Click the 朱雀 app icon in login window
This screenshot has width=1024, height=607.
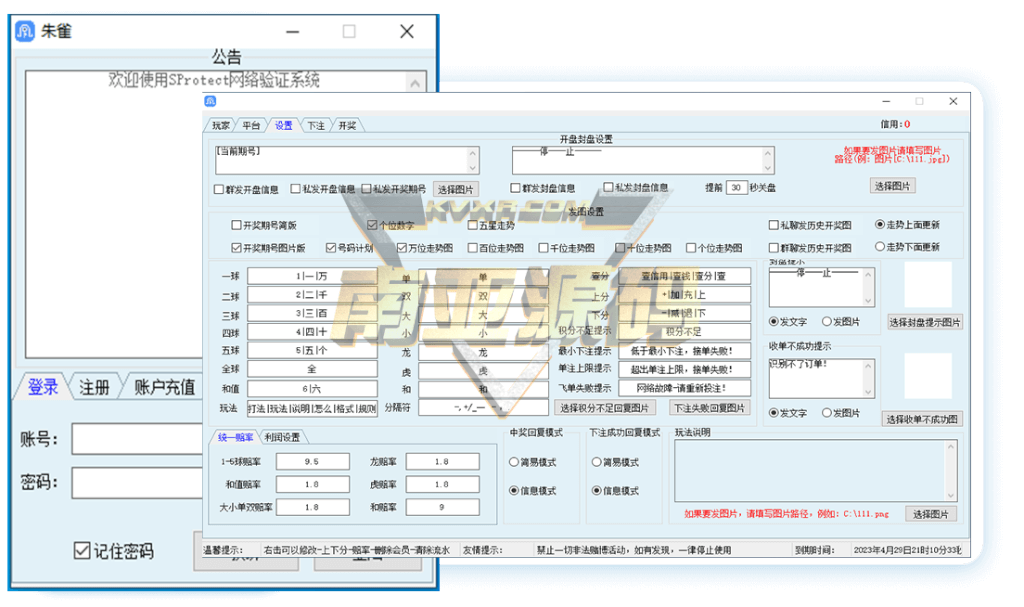click(25, 31)
